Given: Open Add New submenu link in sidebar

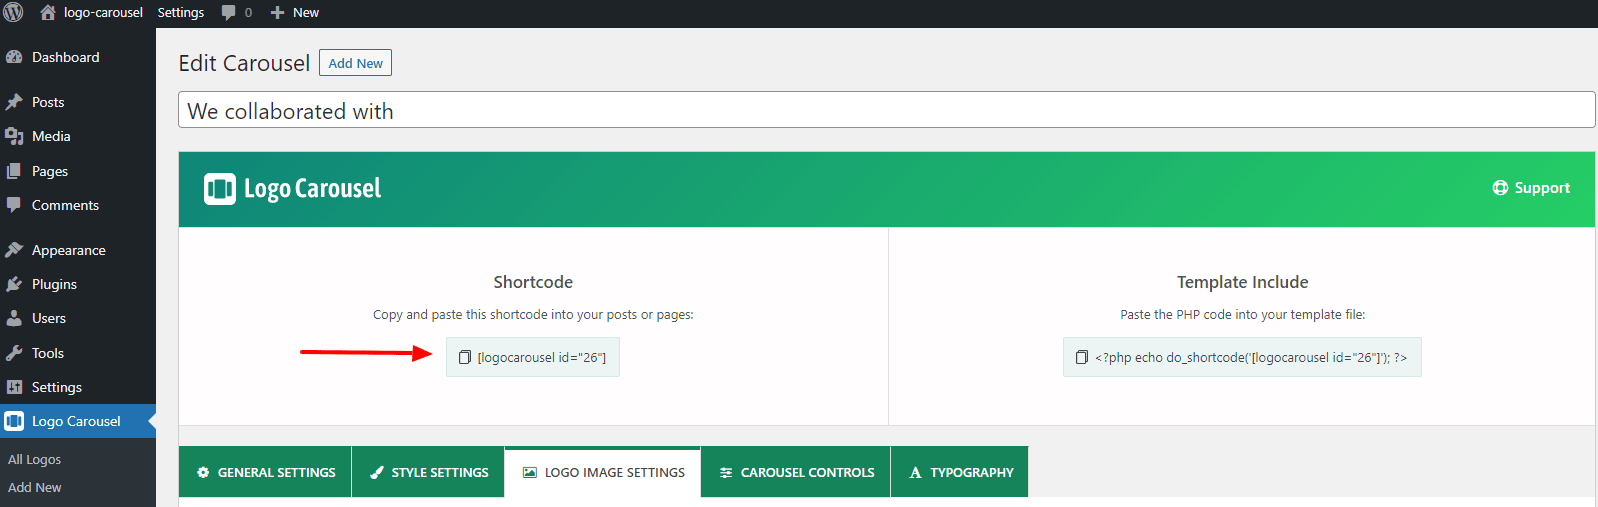Looking at the screenshot, I should (x=35, y=487).
